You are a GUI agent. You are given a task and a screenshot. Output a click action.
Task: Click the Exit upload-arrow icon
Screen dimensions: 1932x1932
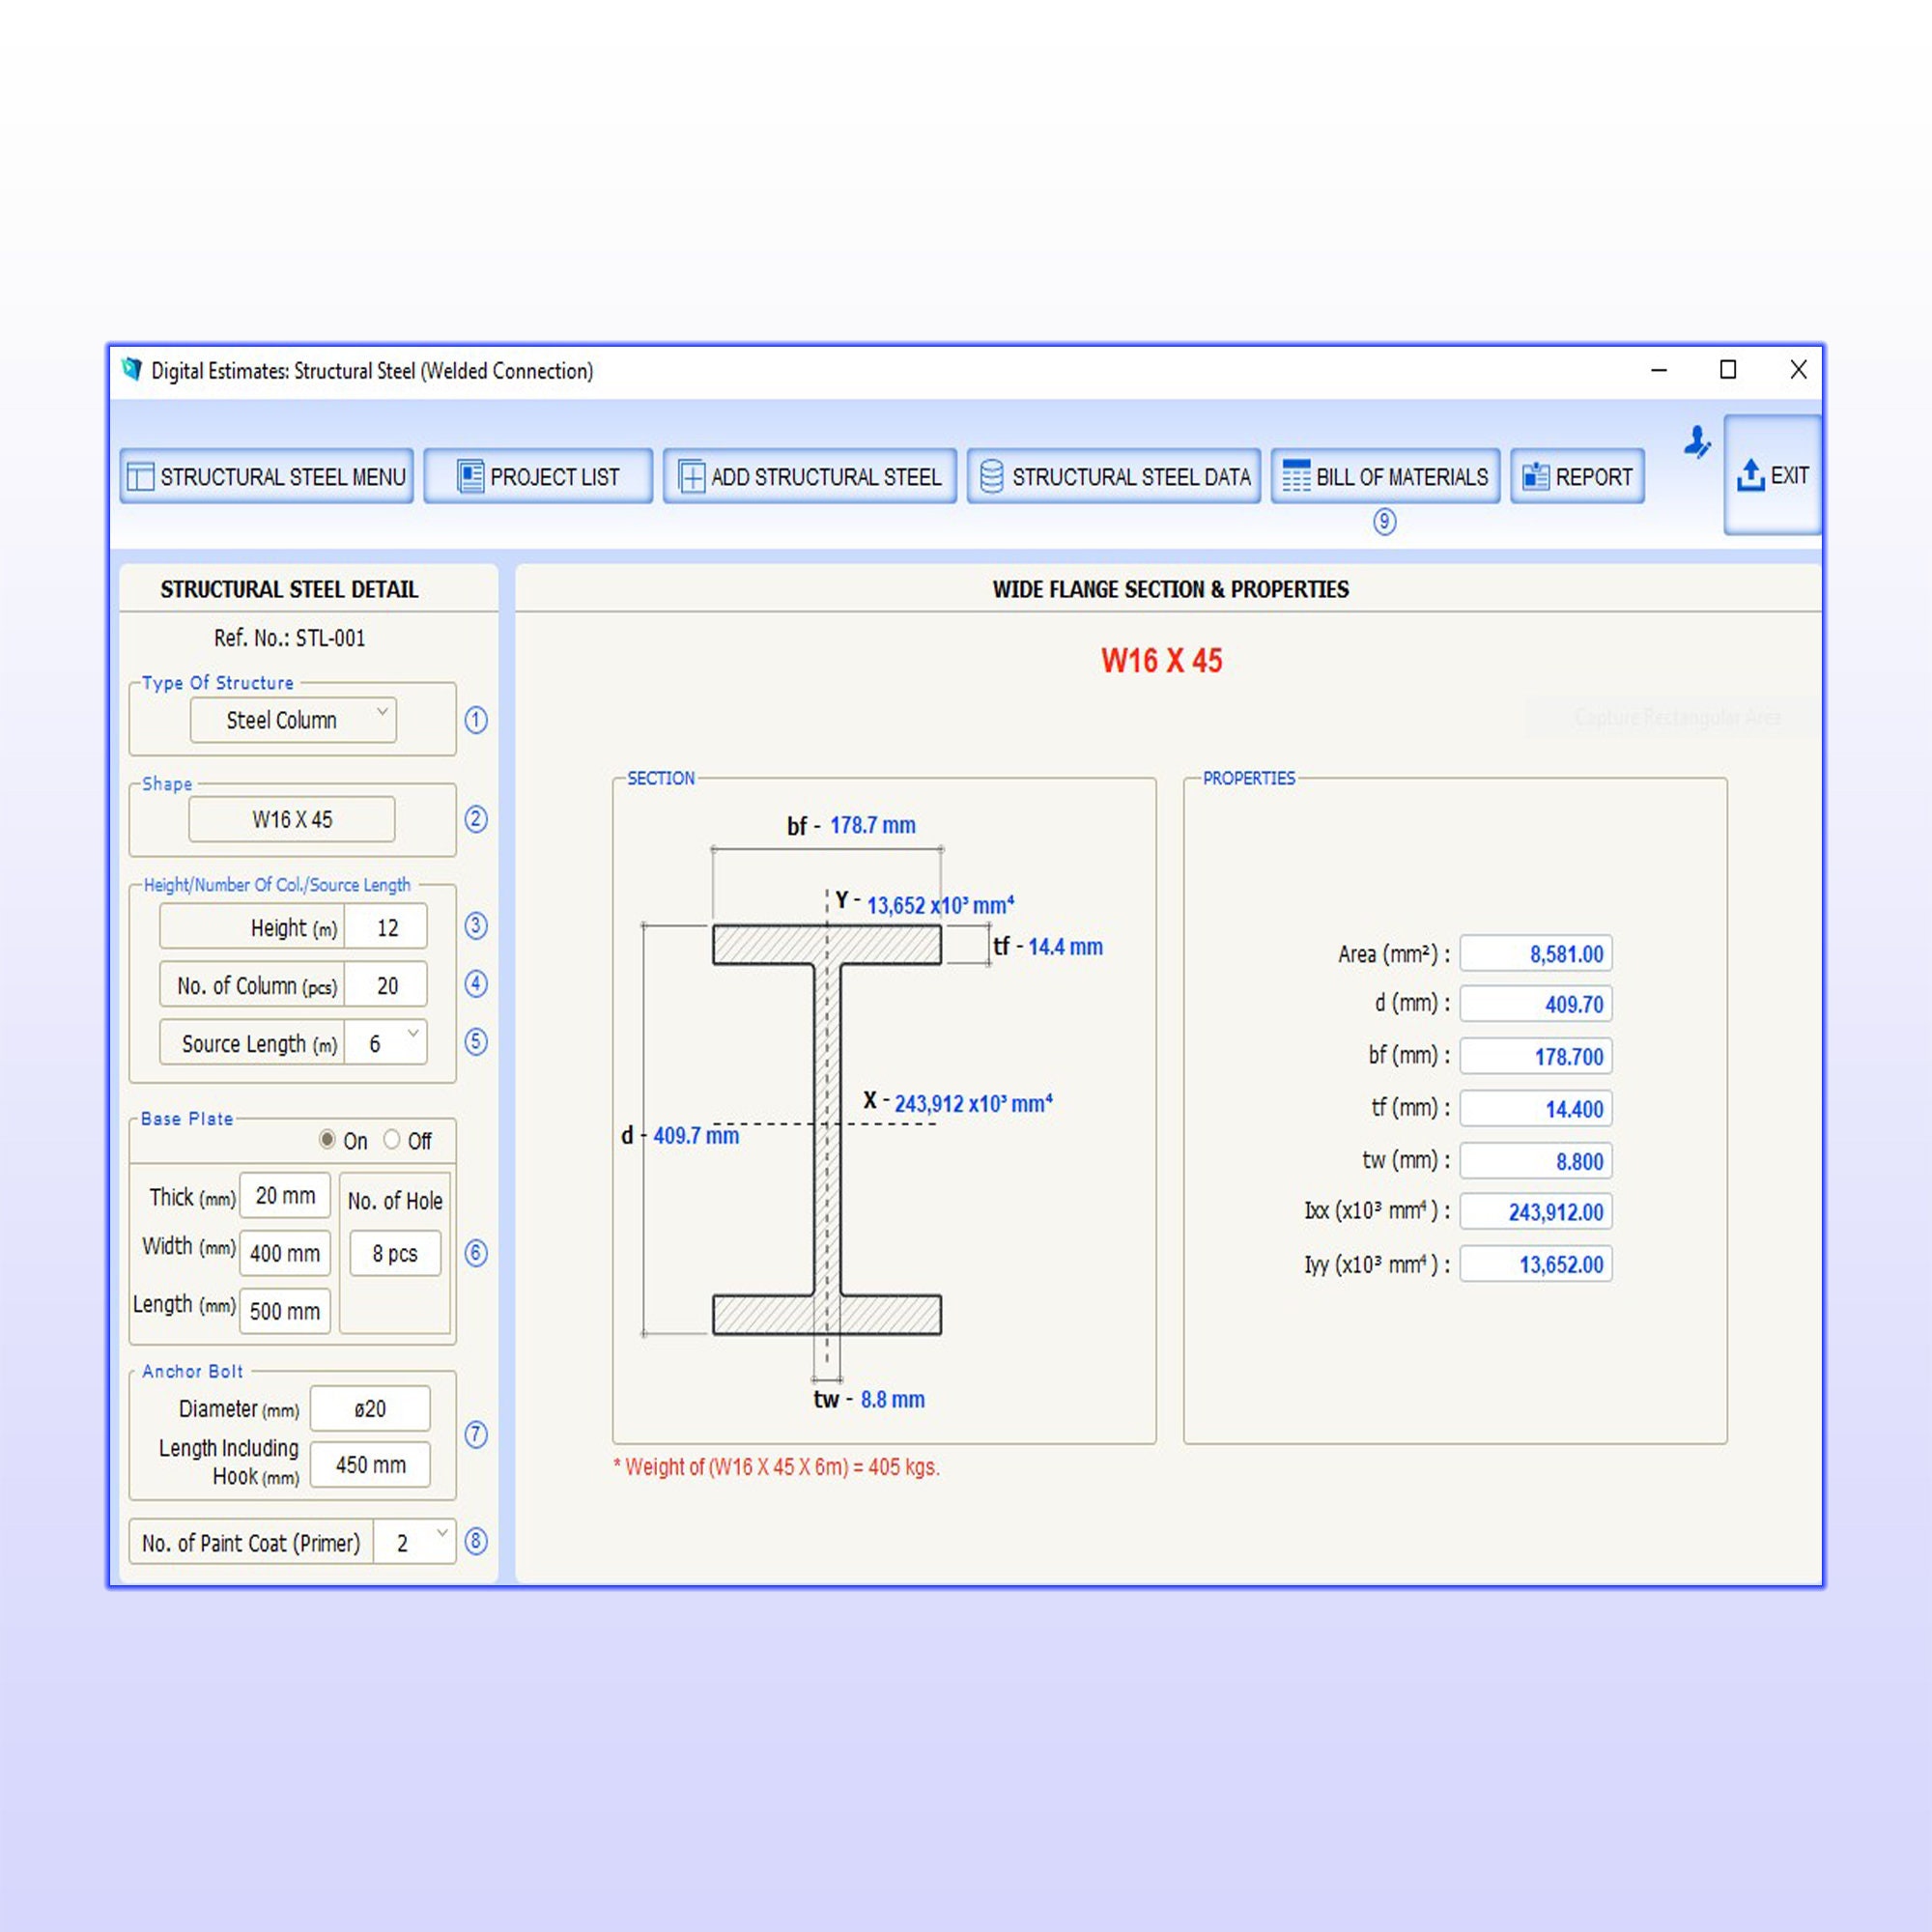pyautogui.click(x=1750, y=477)
